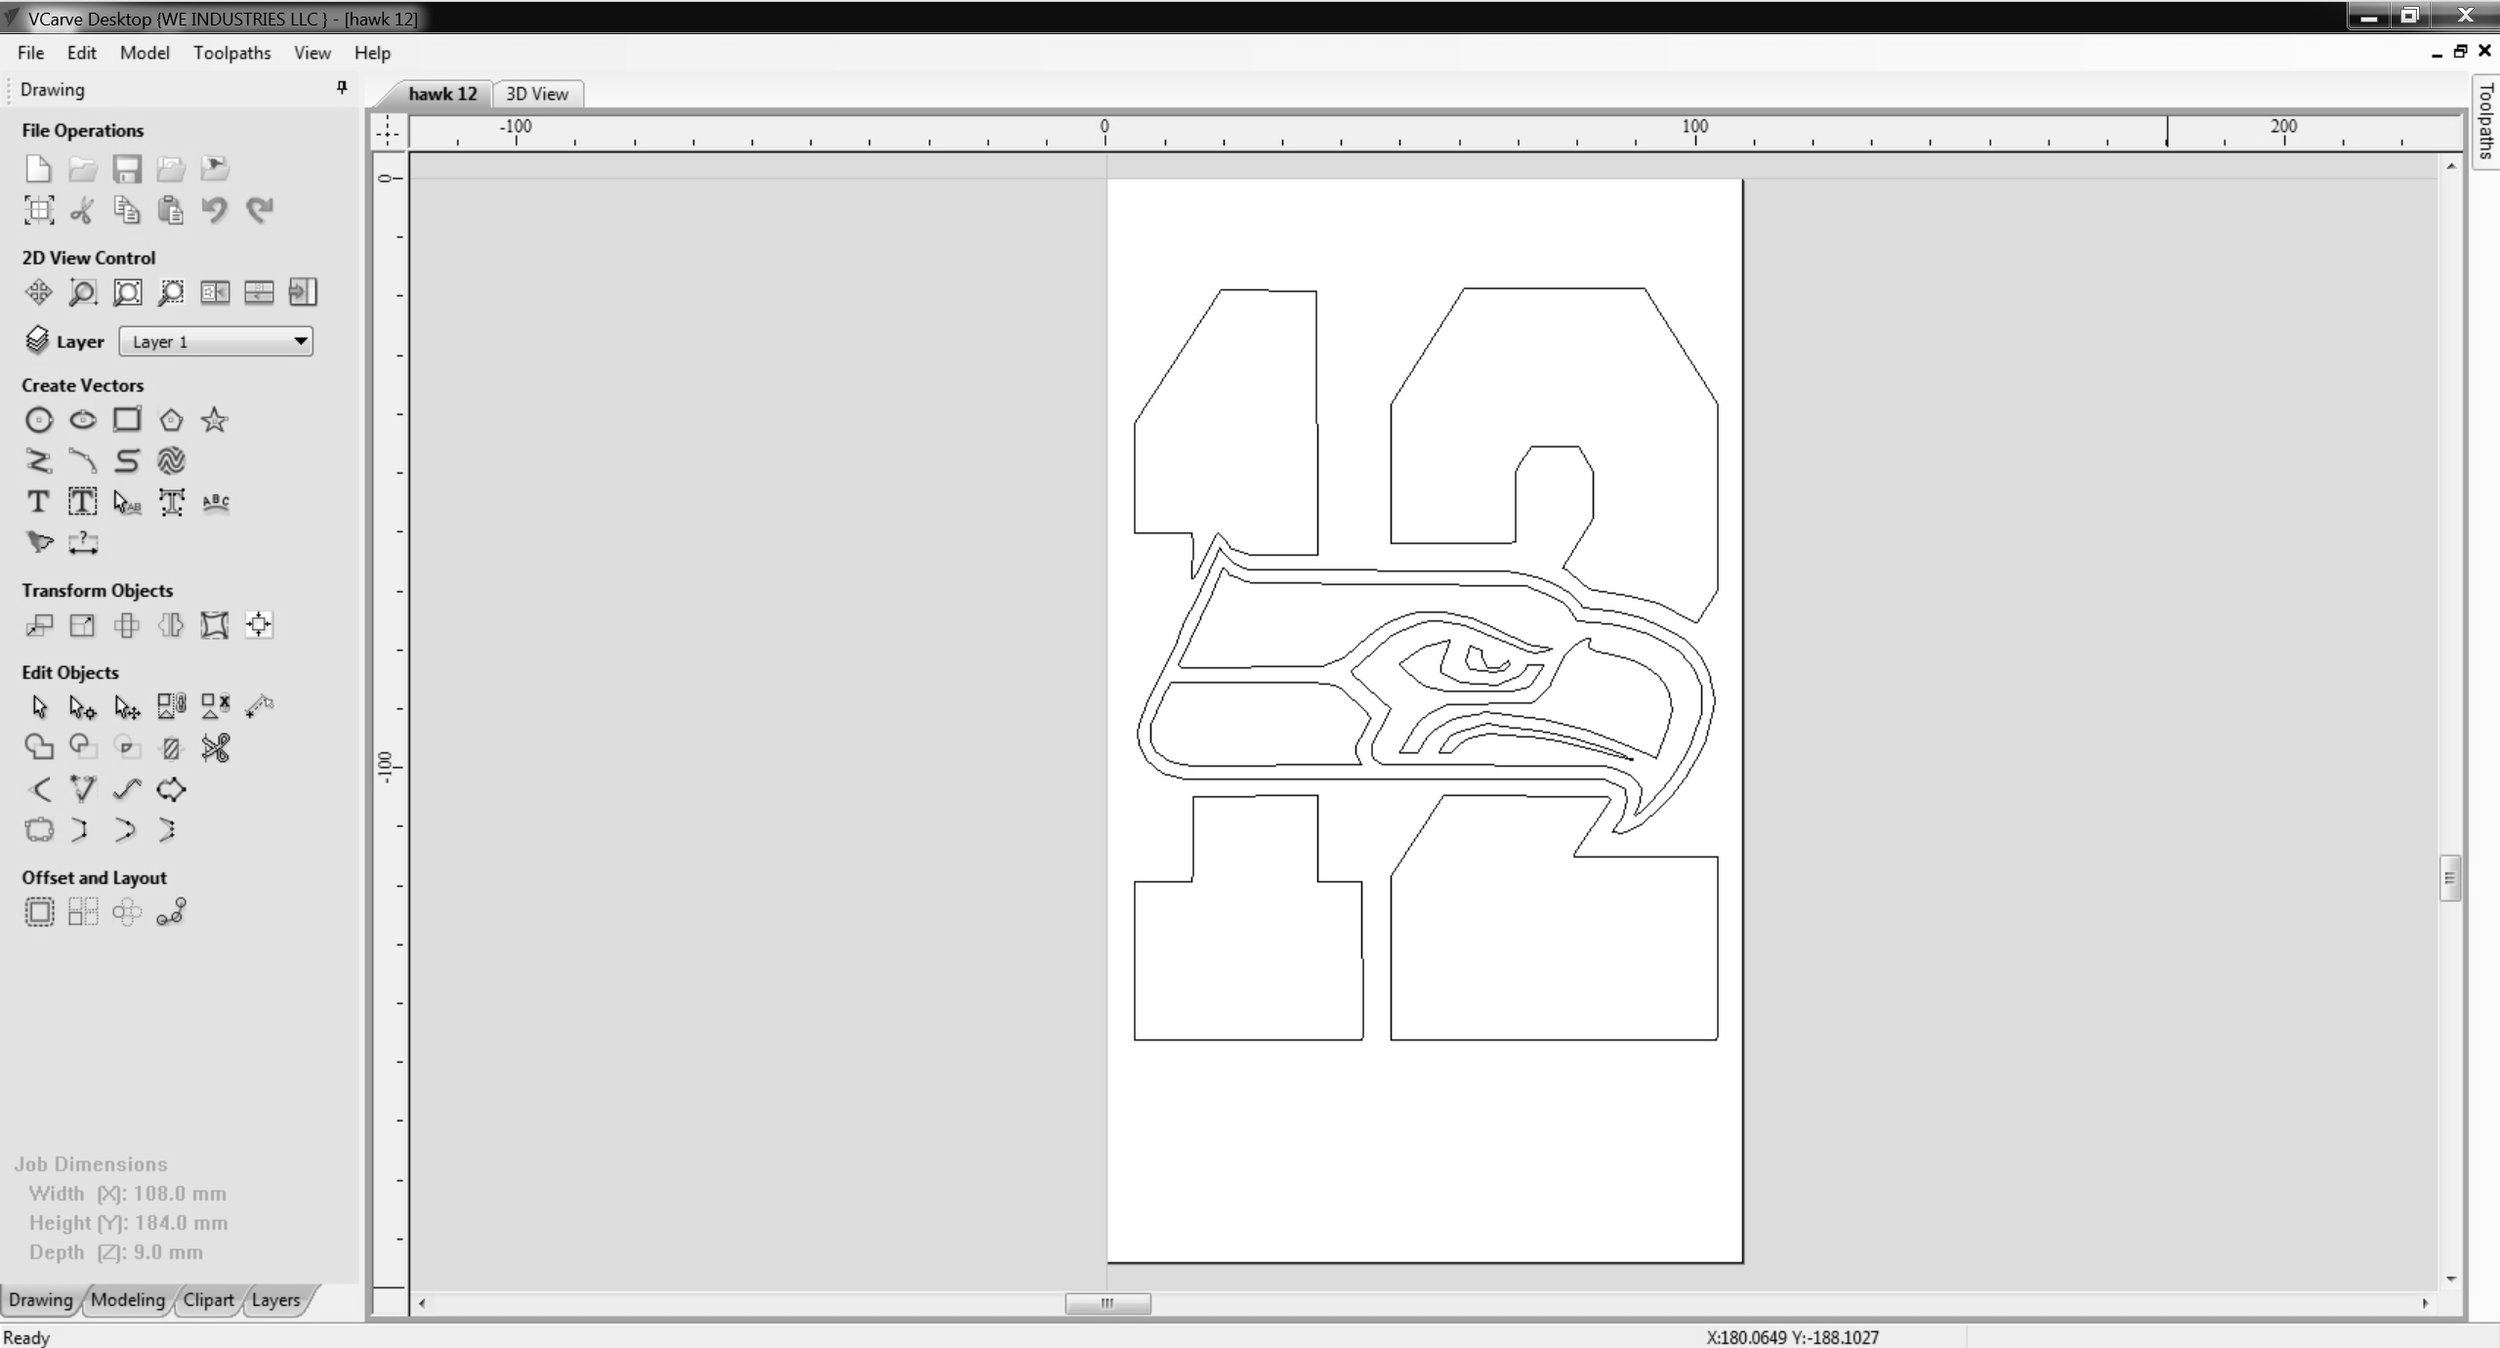The image size is (2500, 1348).
Task: Open the Array Copy grid tool
Action: tap(83, 912)
